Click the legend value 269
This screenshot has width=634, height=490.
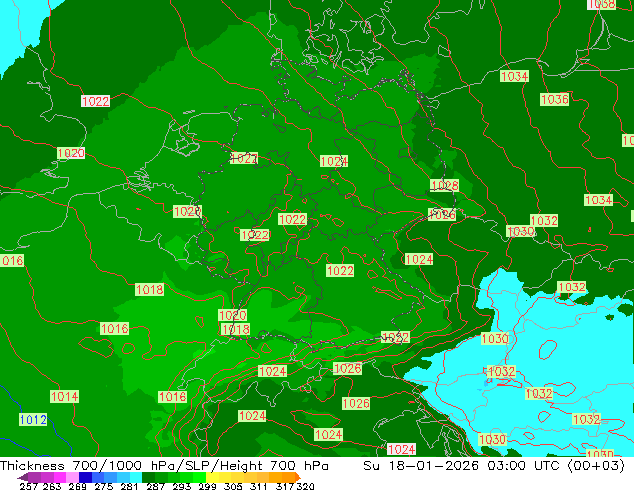(x=77, y=486)
